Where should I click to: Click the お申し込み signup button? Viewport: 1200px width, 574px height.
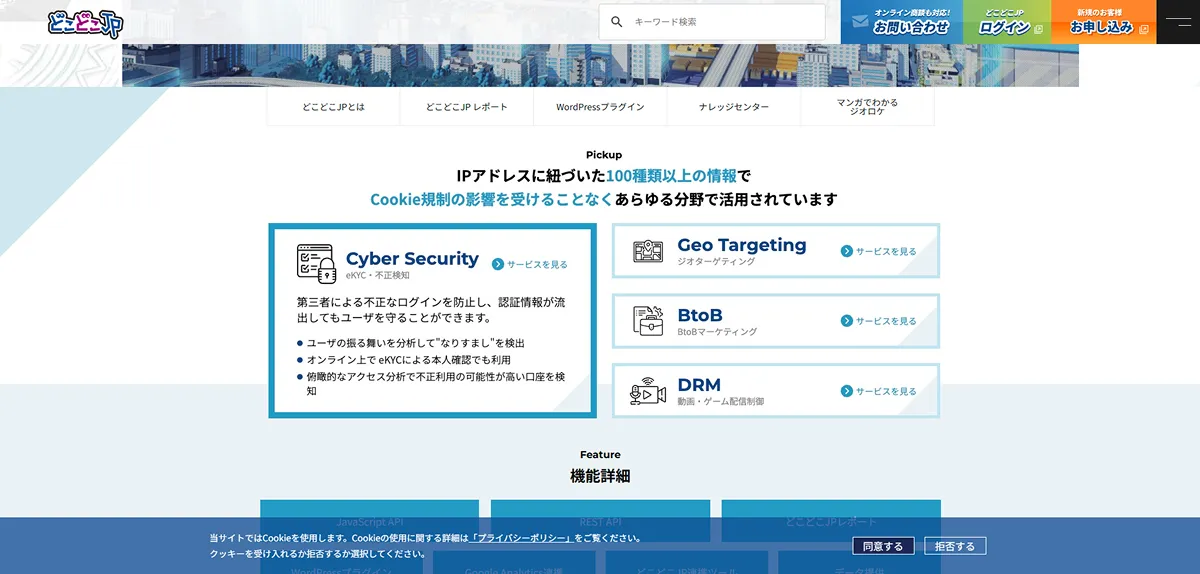click(1104, 22)
